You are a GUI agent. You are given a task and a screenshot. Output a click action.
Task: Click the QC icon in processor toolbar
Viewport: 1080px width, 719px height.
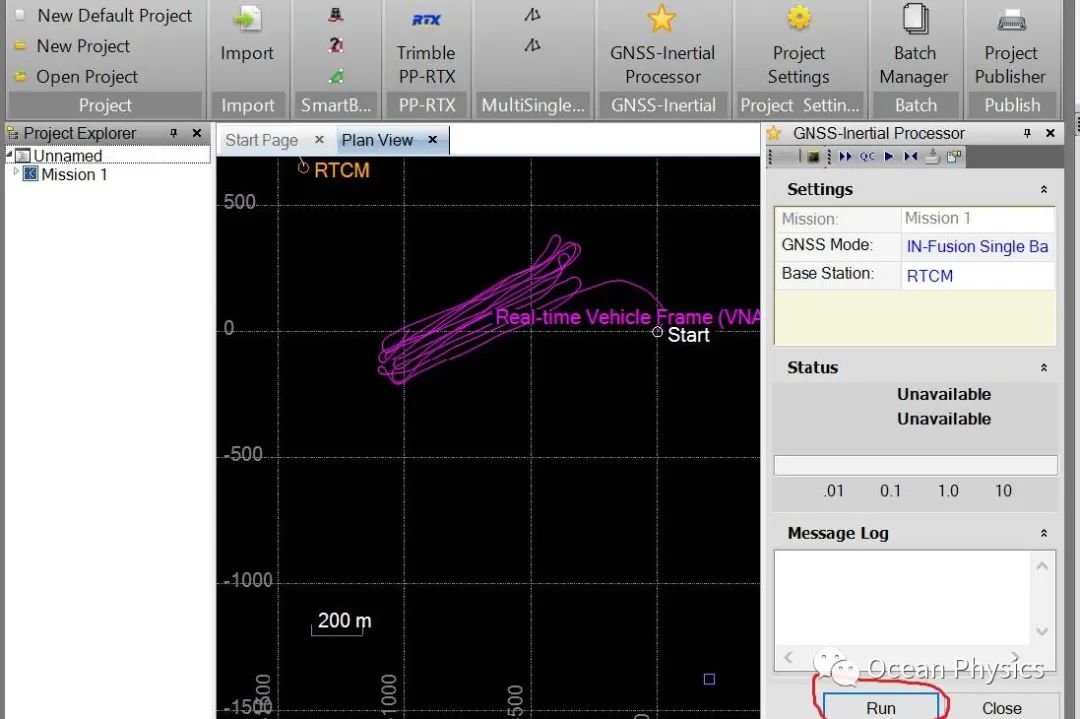click(867, 157)
